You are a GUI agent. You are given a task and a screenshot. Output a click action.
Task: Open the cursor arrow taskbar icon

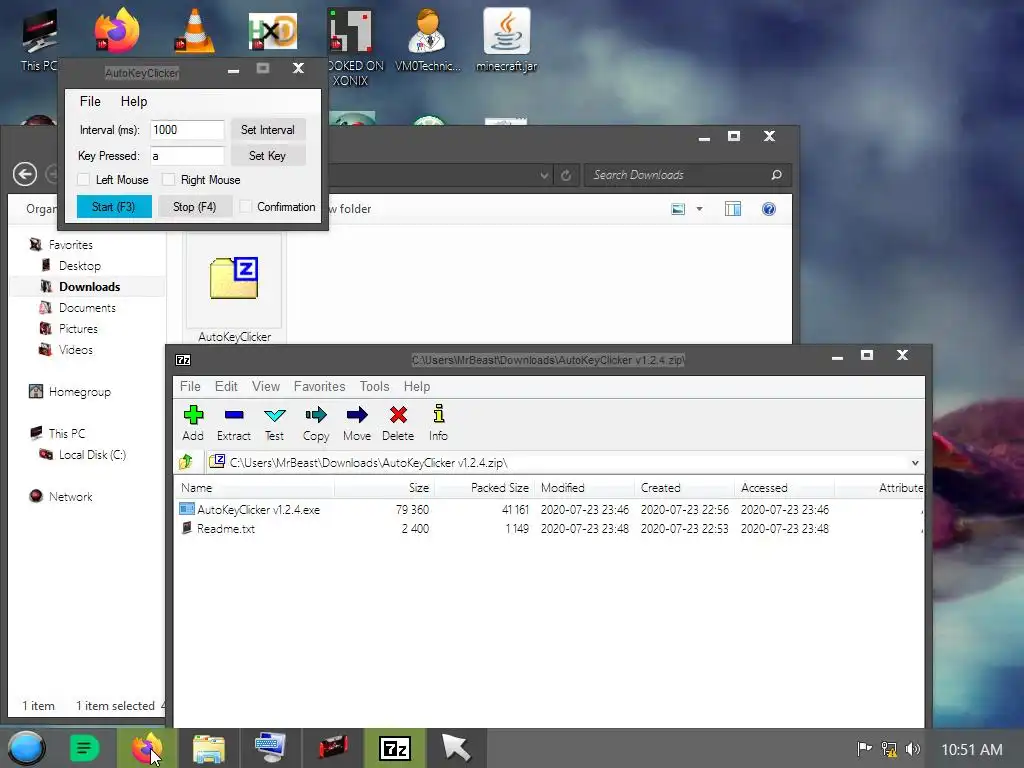point(456,748)
